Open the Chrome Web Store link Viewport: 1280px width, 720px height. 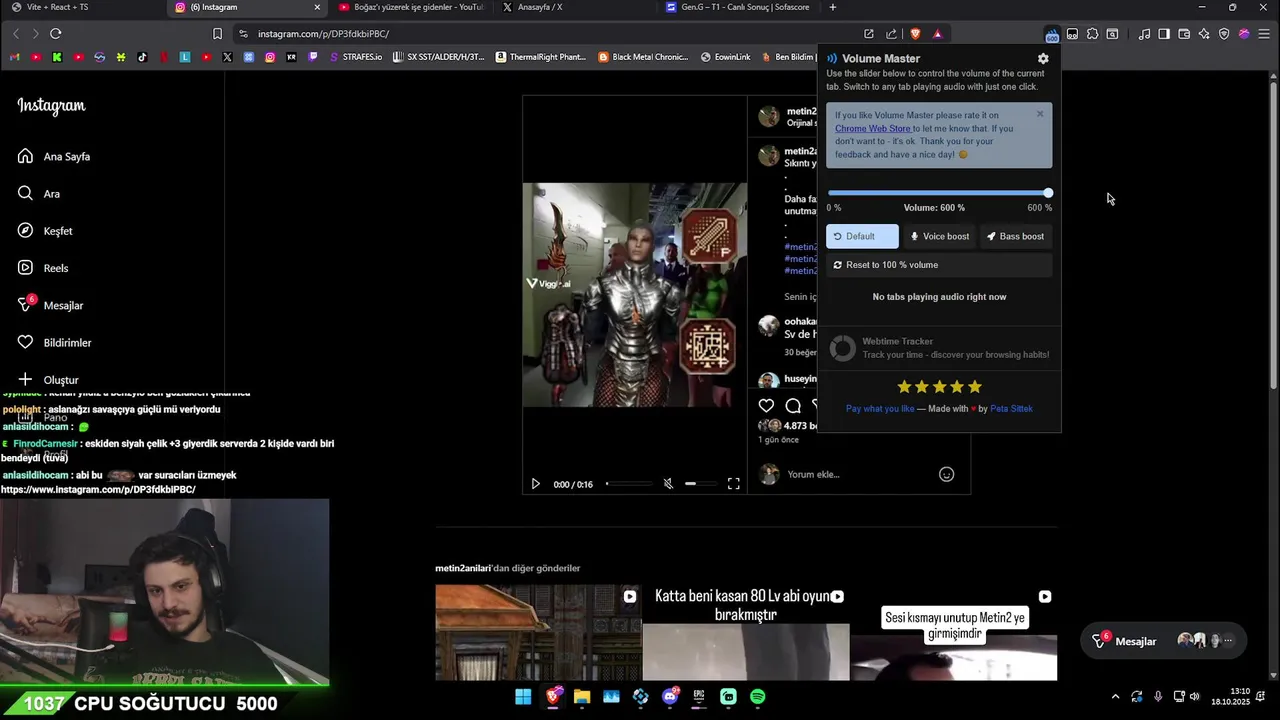(873, 128)
